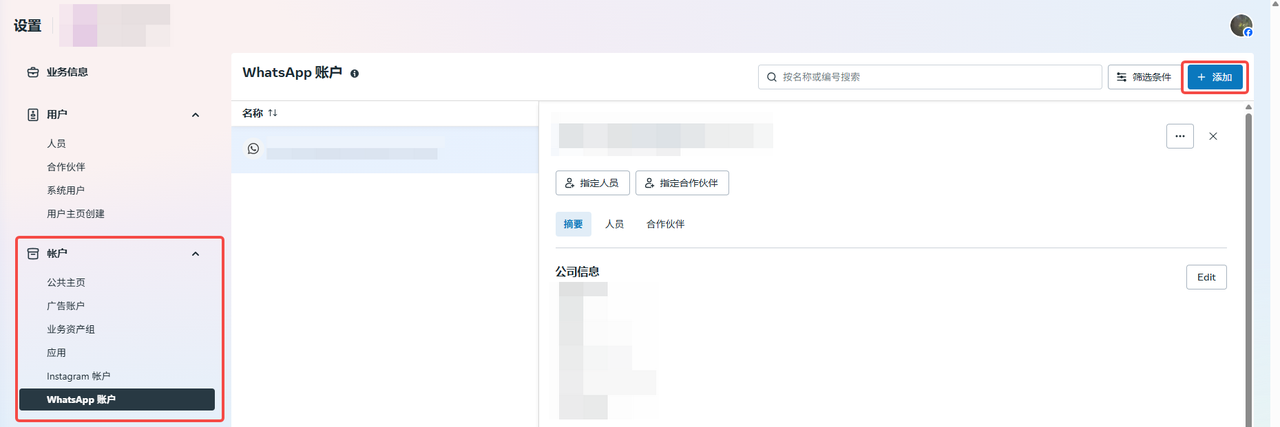
Task: Collapse the 帐户 section chevron
Action: pos(195,254)
